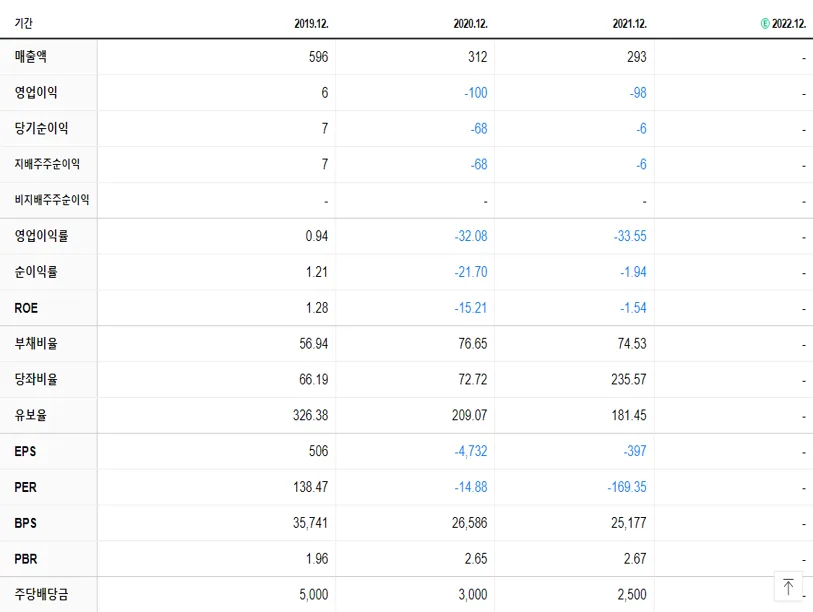Click the 유보율 value 326.38
Screen dimensions: 813x612
[311, 415]
